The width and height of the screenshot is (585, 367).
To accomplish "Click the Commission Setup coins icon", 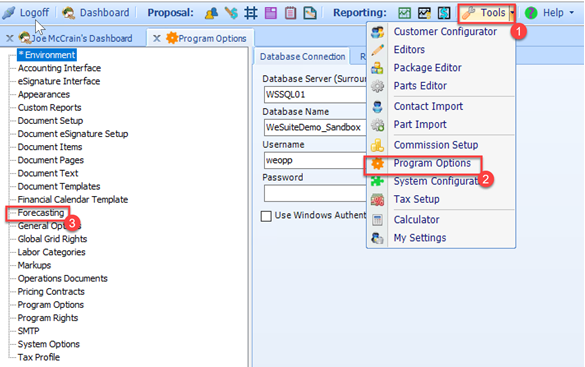I will tap(377, 145).
